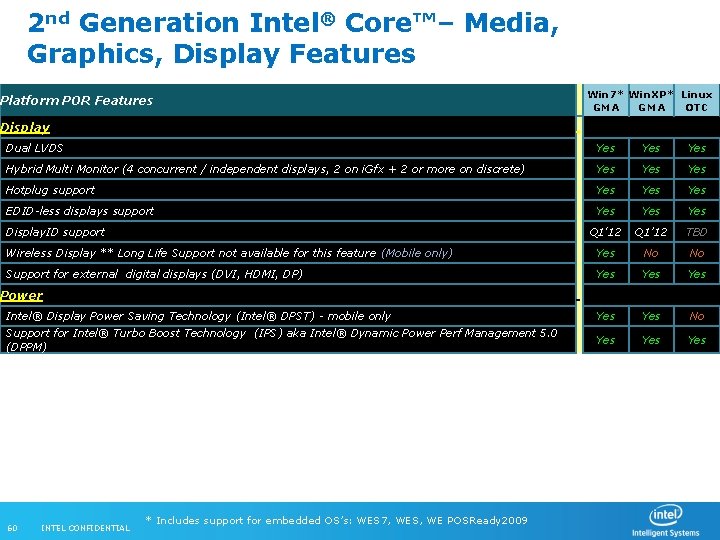Click Linux "Yes" cell for external digital displays
The height and width of the screenshot is (540, 720).
697,274
